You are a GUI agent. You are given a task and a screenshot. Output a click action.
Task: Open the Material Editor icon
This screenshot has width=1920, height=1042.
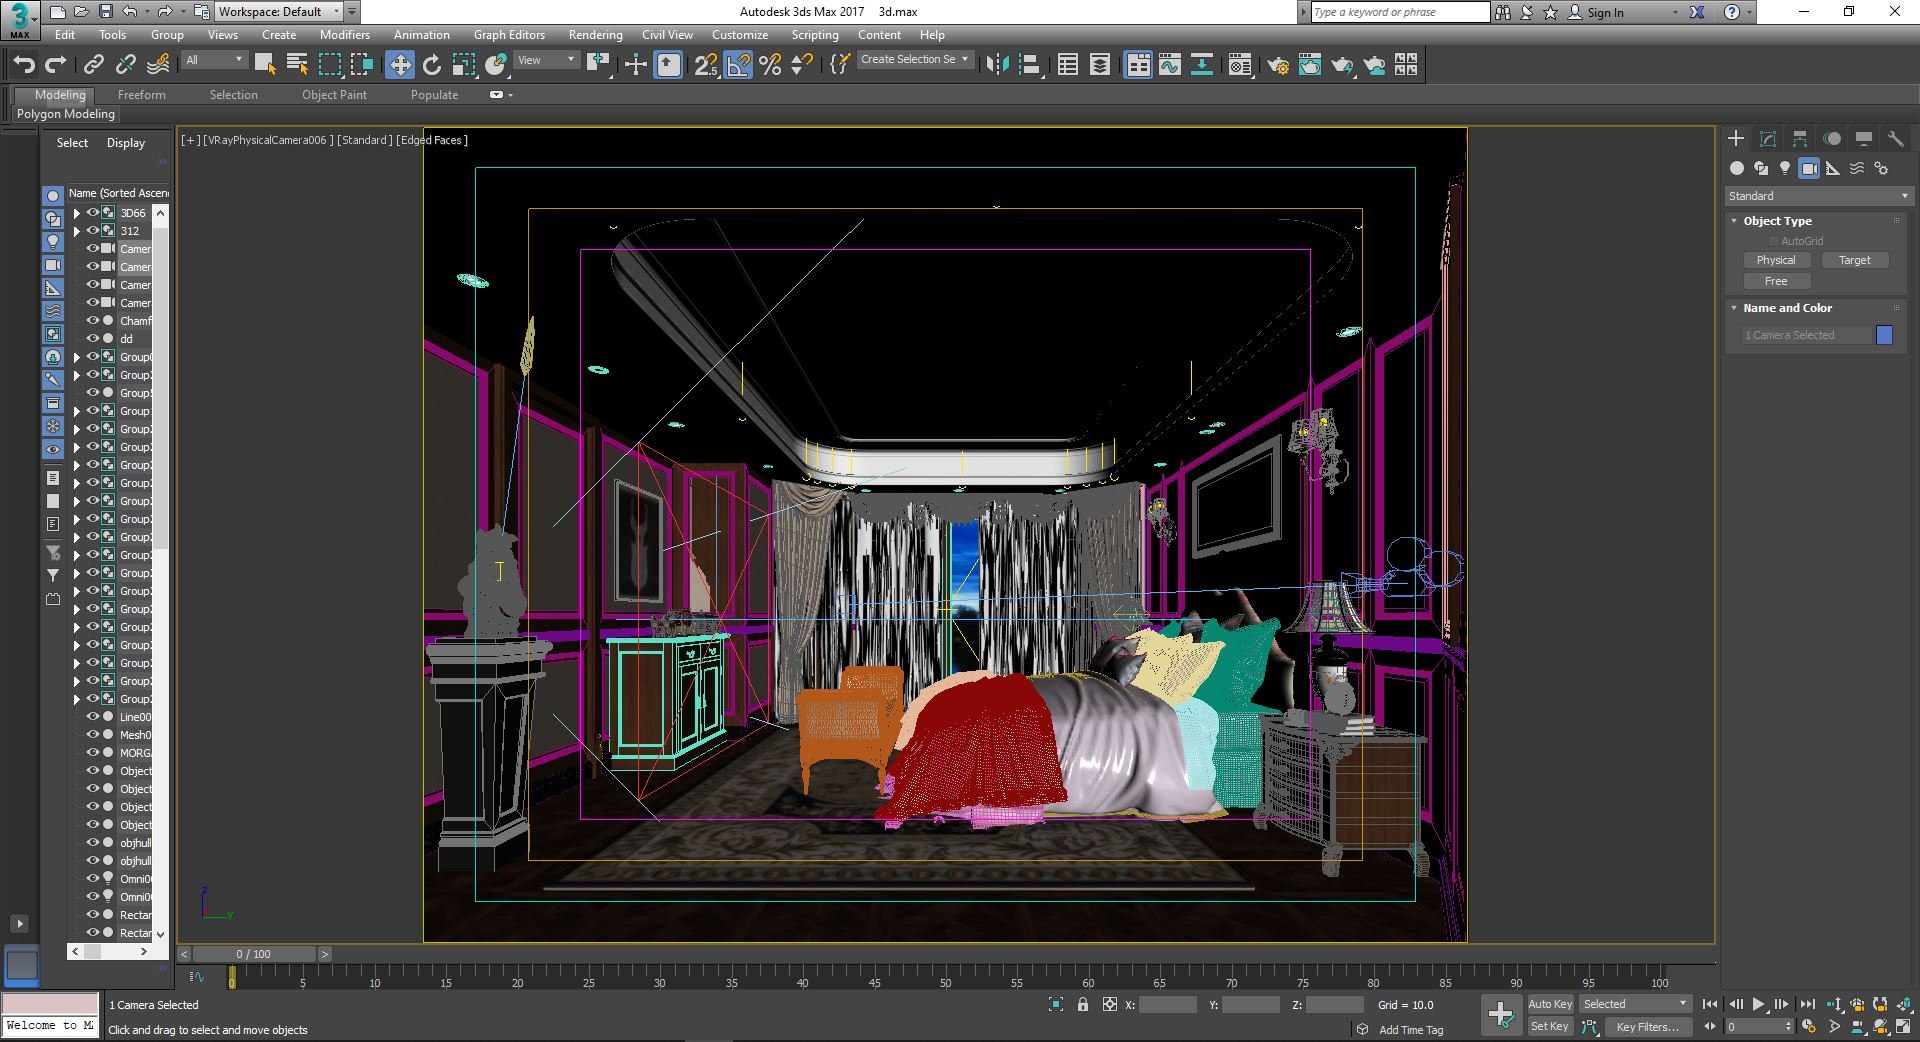click(x=1240, y=65)
